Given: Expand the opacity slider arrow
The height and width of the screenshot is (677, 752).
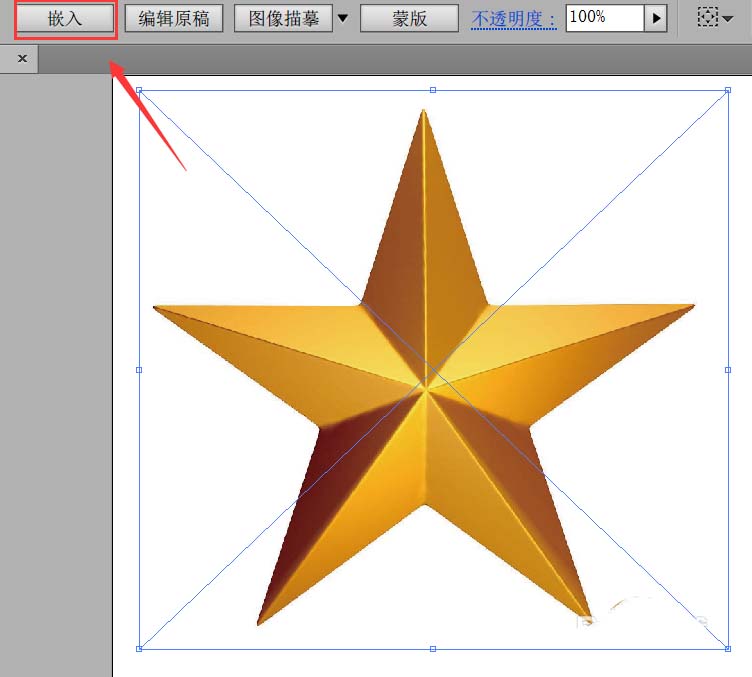Looking at the screenshot, I should pyautogui.click(x=656, y=18).
